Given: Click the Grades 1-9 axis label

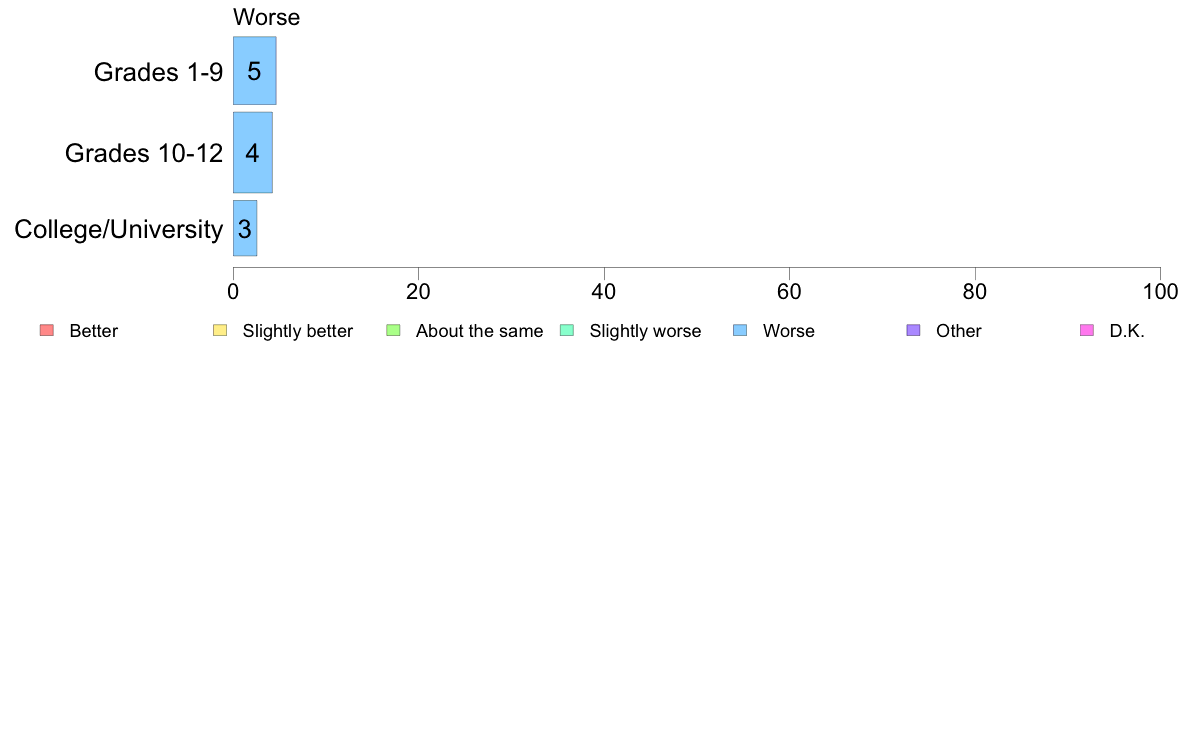Looking at the screenshot, I should coord(158,72).
